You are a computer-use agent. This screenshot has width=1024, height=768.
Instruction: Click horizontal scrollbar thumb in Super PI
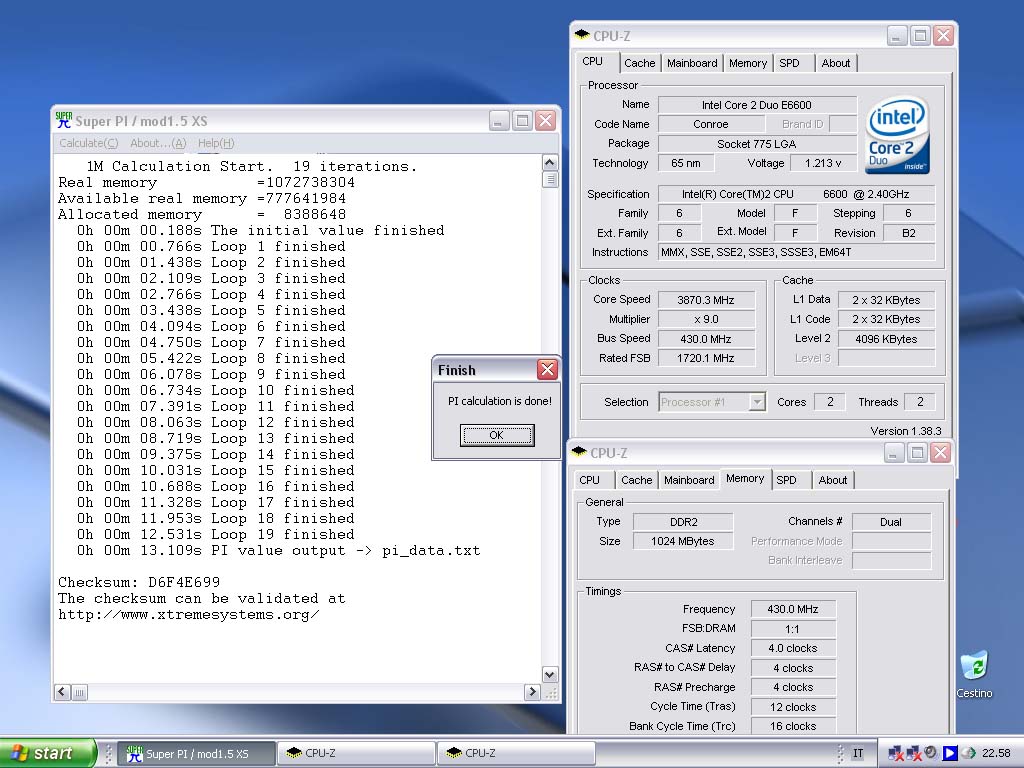pyautogui.click(x=80, y=692)
